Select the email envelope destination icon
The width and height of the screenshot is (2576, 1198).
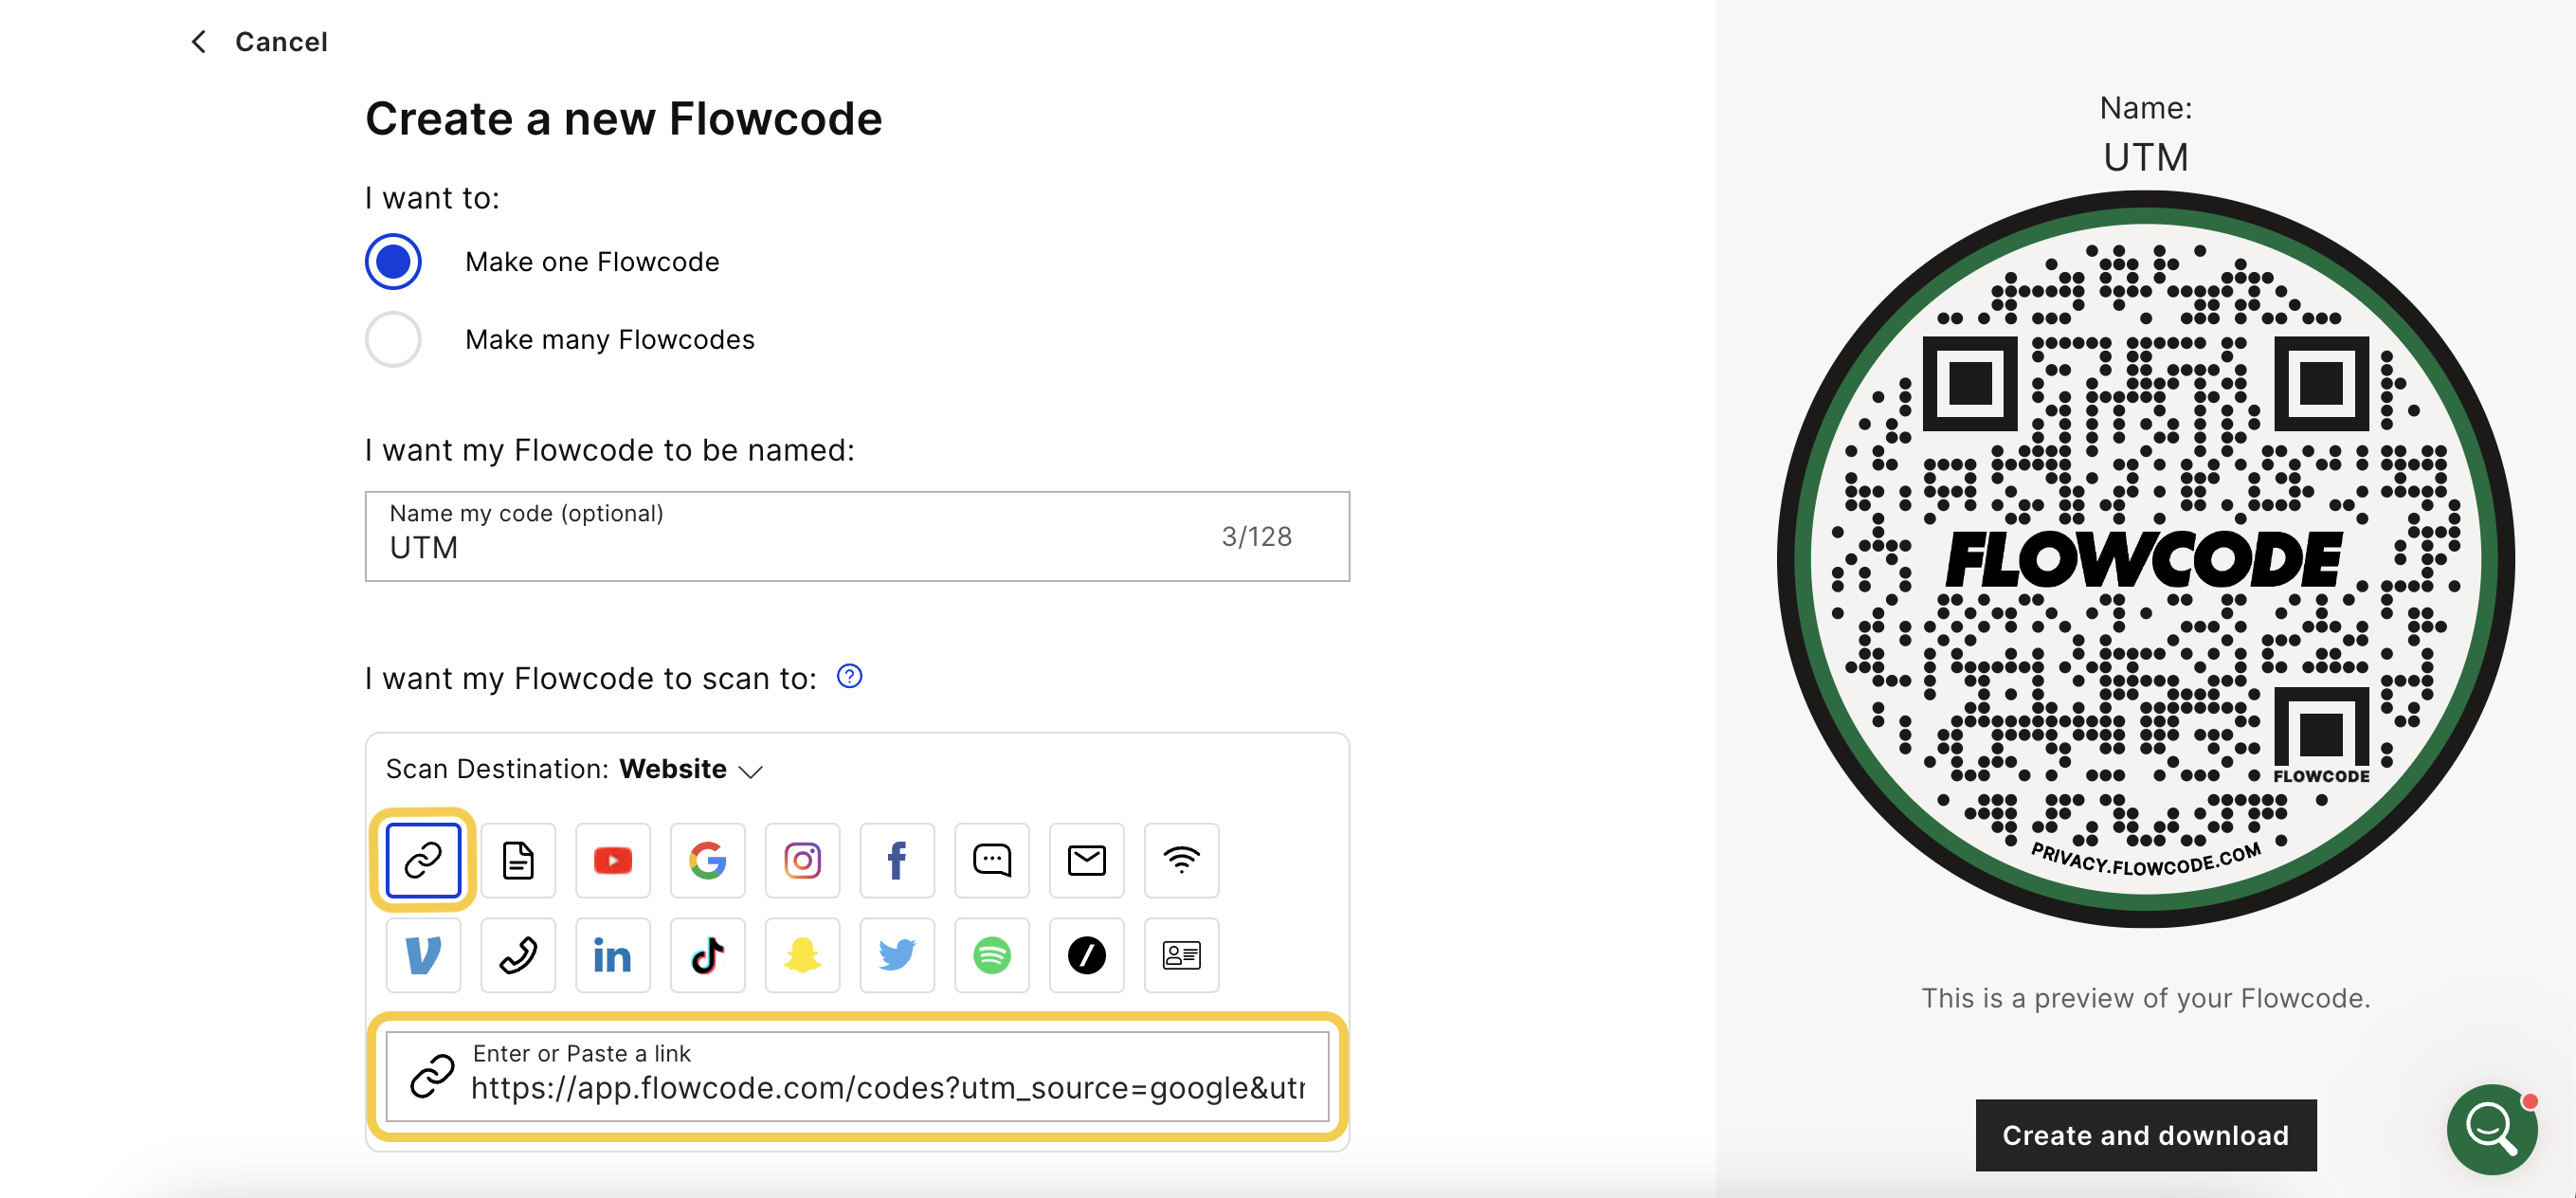click(x=1086, y=860)
